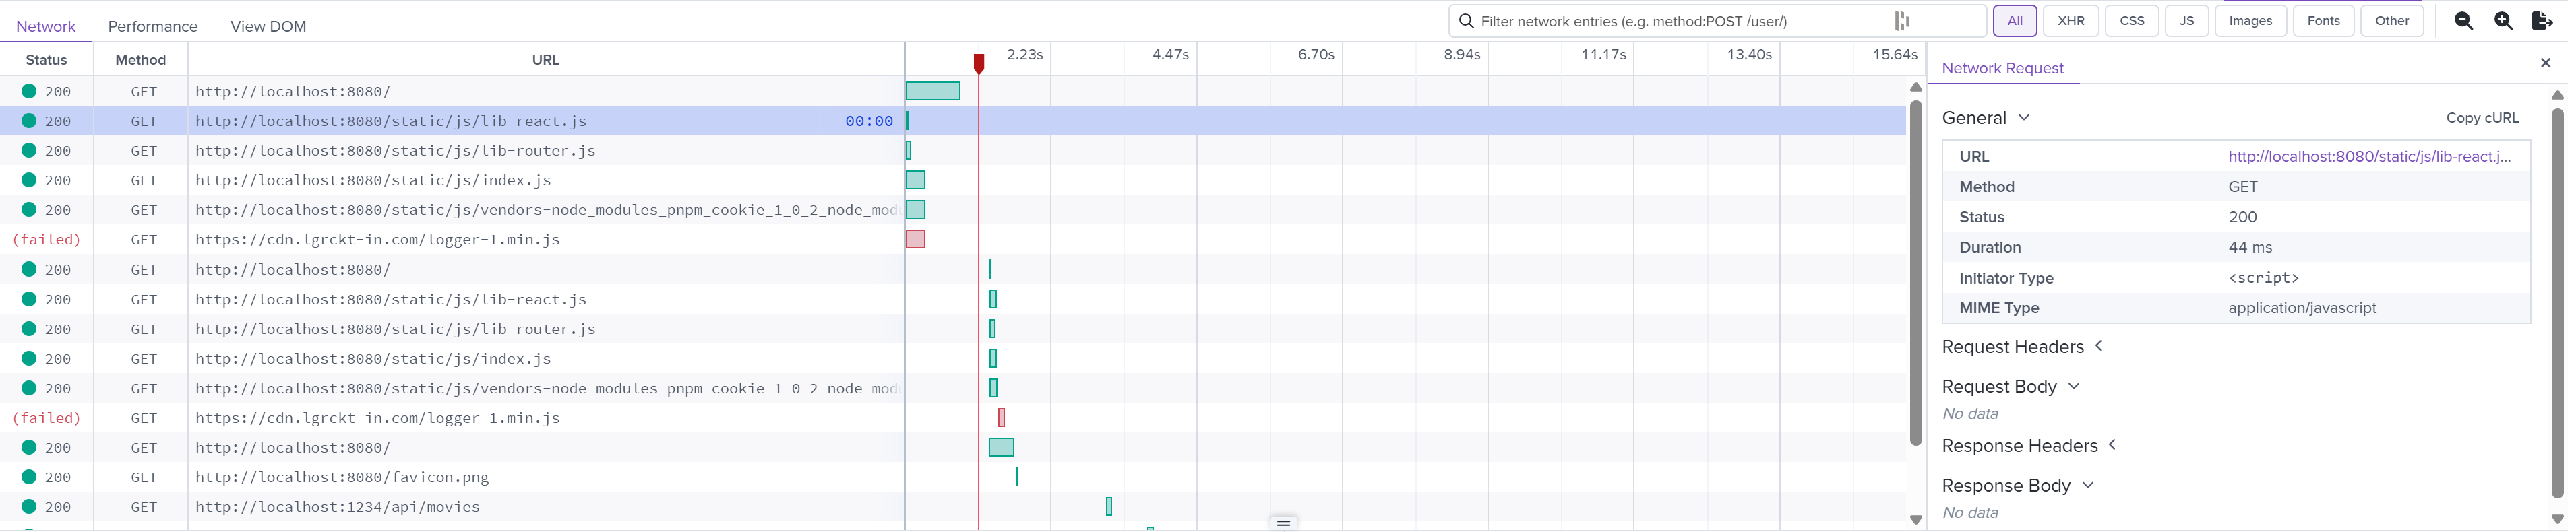Click the application/javascript MIME Type value

pos(2302,308)
